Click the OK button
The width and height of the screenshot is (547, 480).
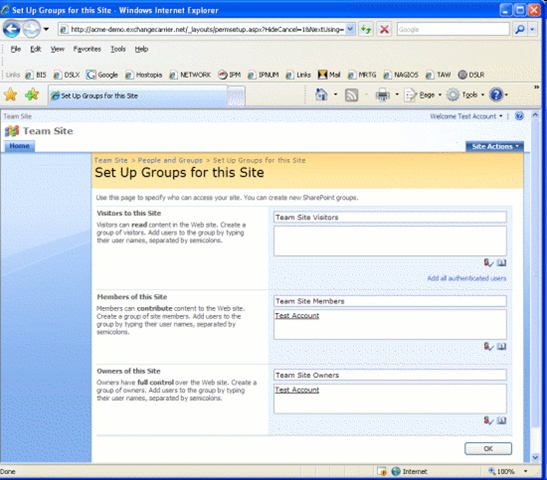pos(488,449)
